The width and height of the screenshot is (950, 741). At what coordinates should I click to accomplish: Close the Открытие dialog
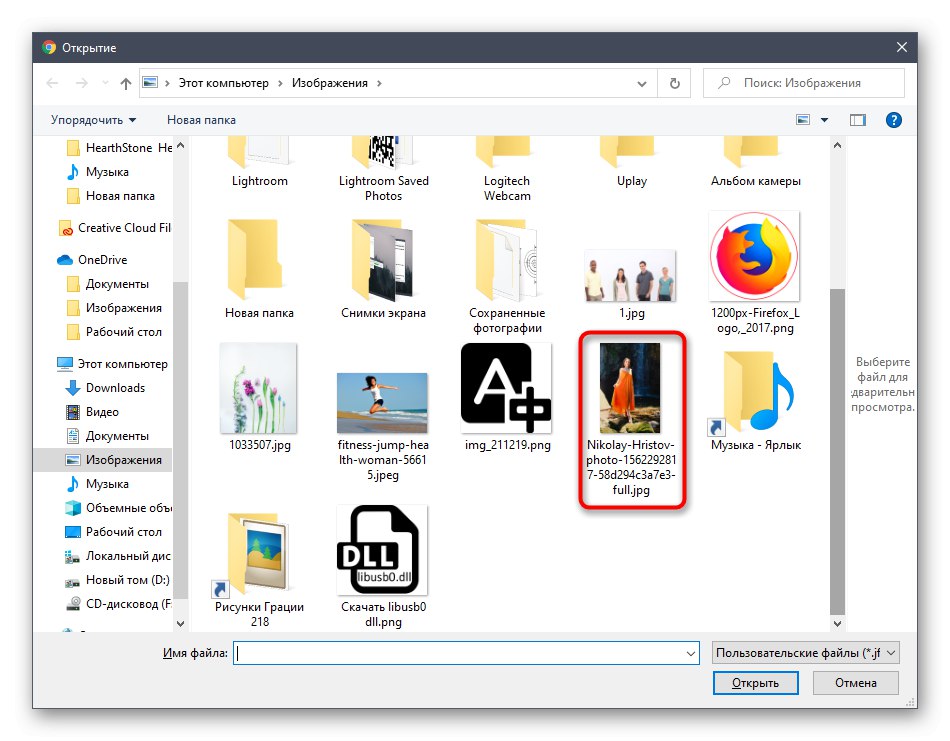[x=902, y=47]
